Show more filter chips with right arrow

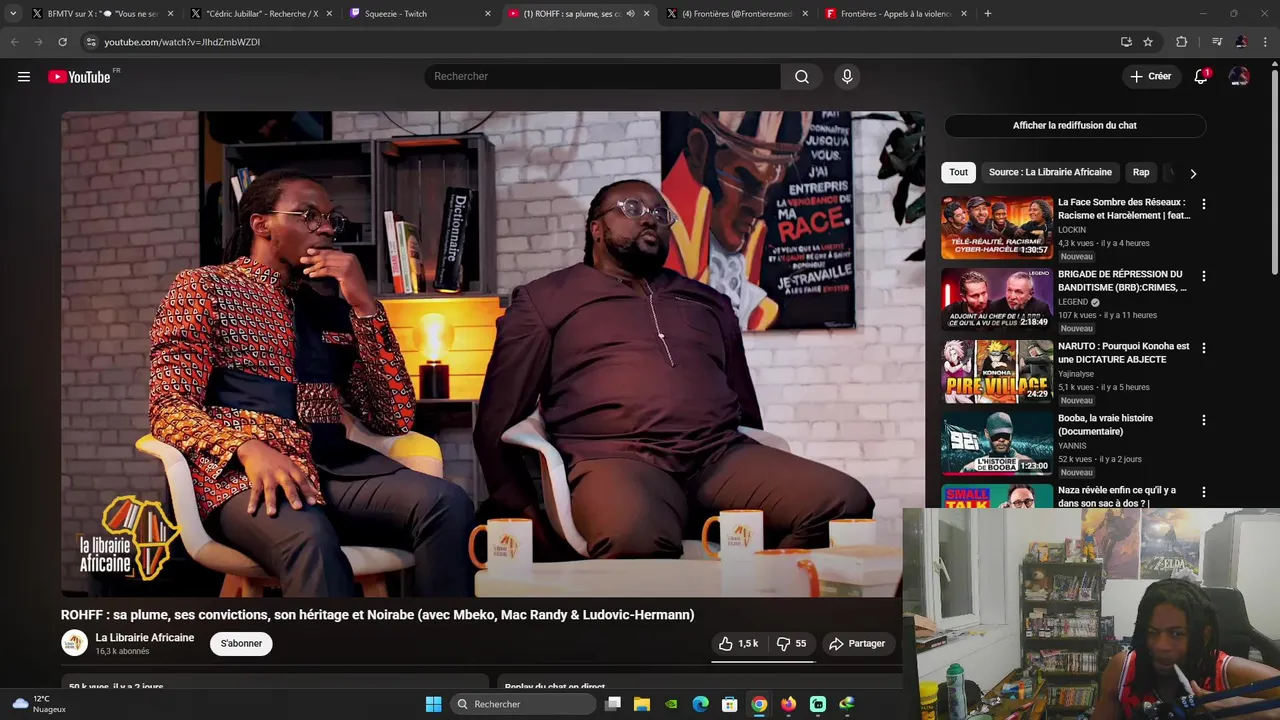tap(1192, 173)
